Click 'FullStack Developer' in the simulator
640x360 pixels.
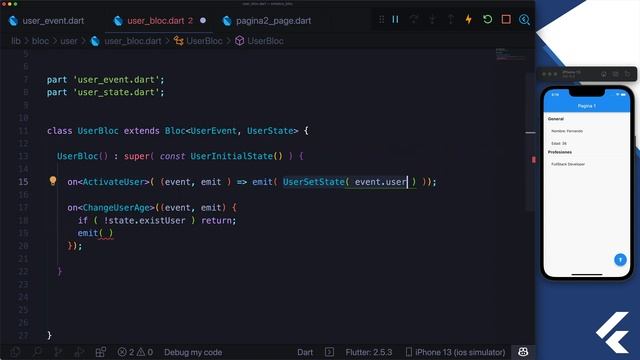[568, 164]
